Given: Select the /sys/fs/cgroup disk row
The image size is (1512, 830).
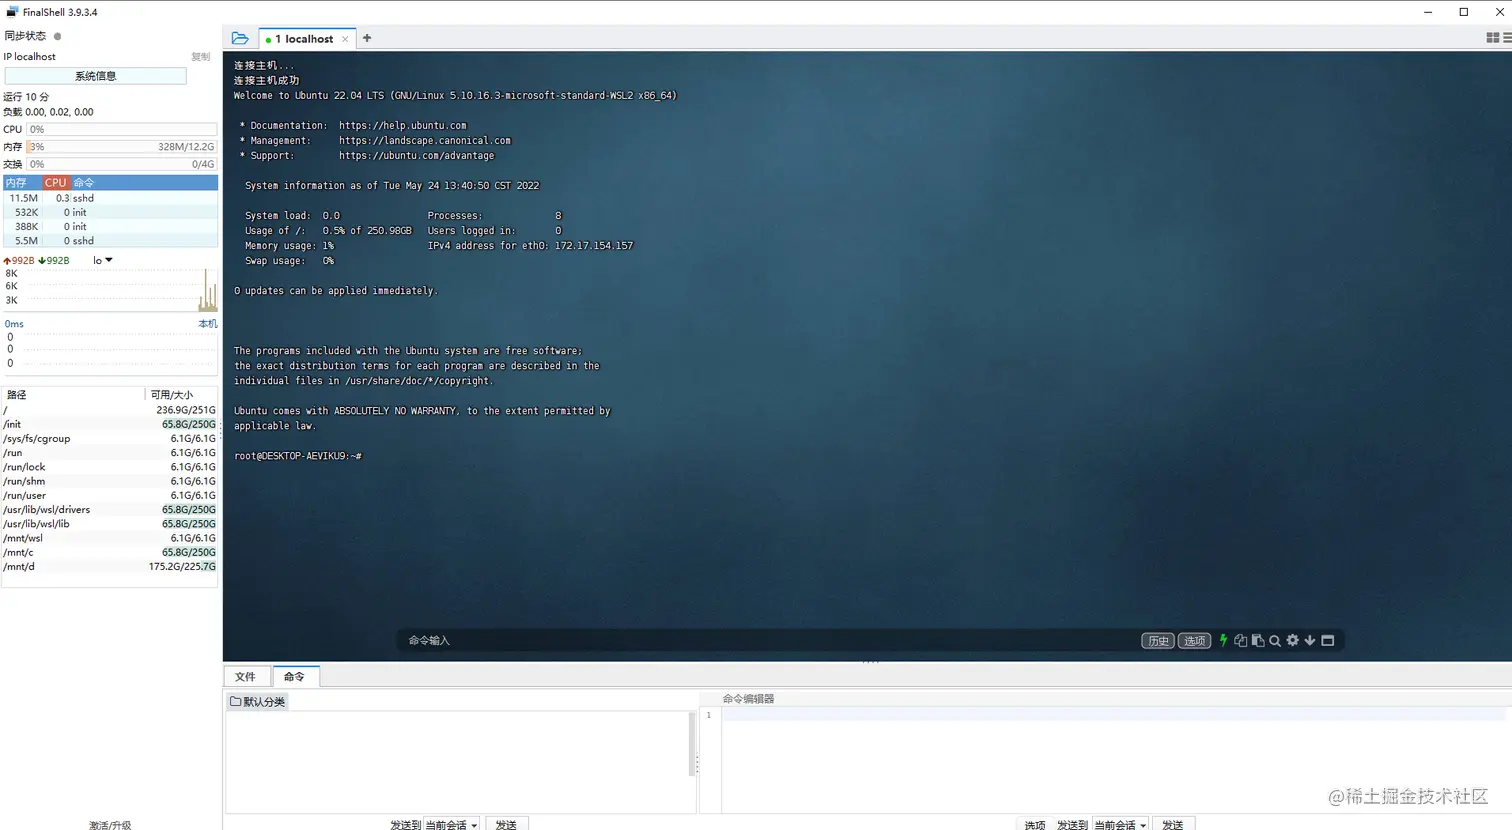Looking at the screenshot, I should pyautogui.click(x=110, y=439).
